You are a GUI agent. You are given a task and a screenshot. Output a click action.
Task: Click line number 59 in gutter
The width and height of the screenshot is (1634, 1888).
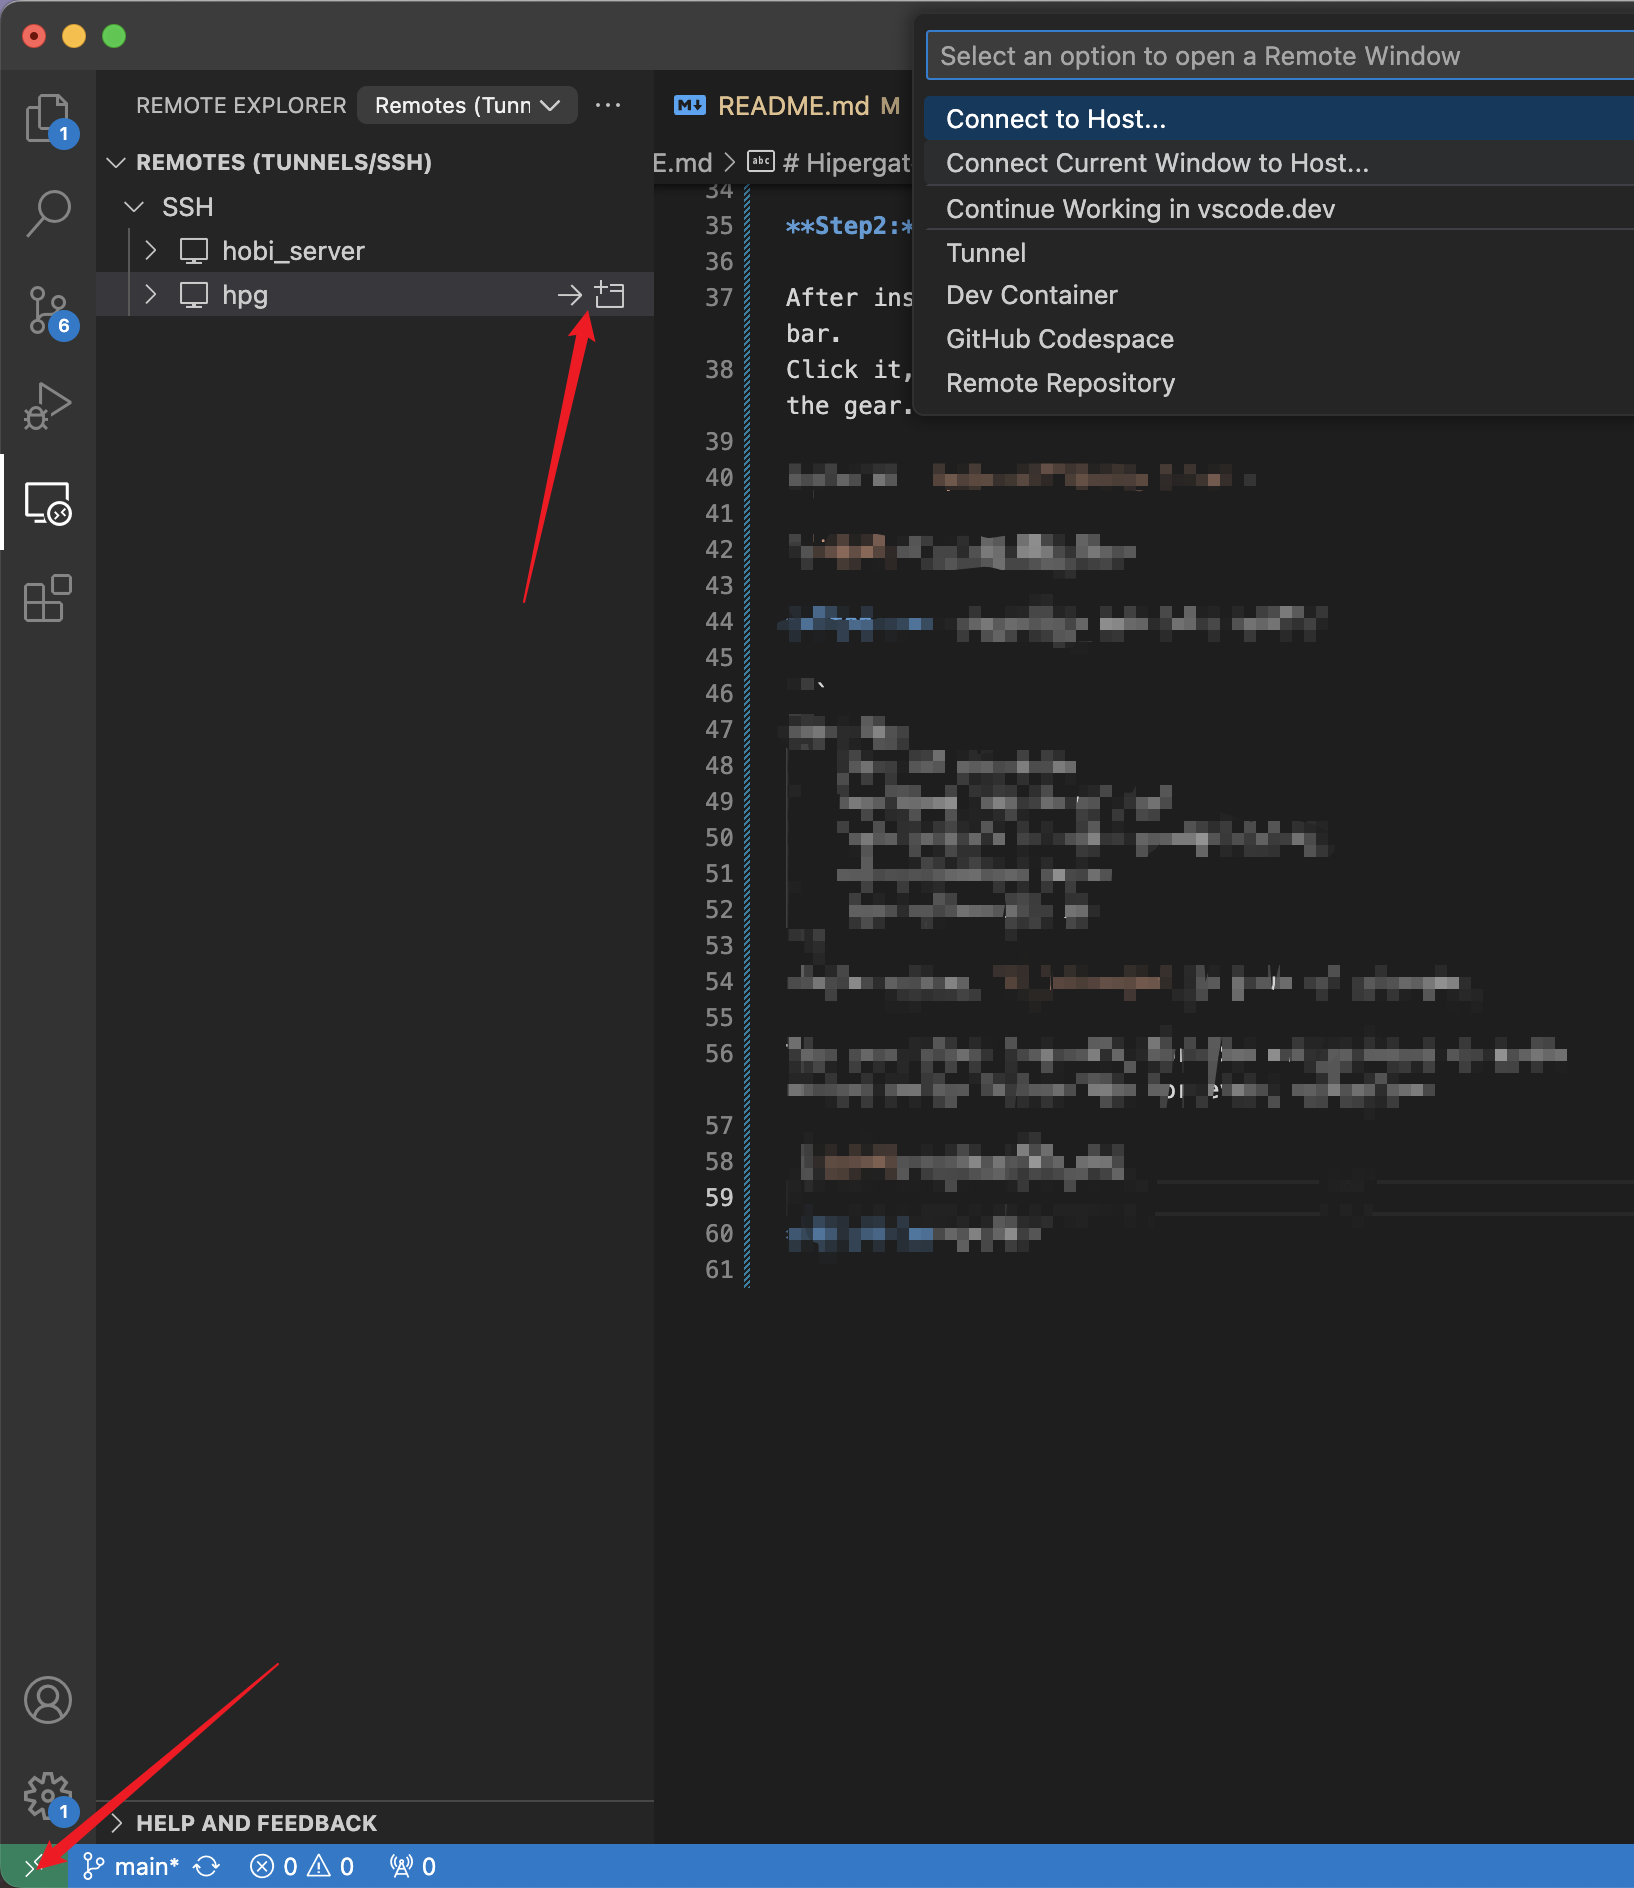[x=719, y=1197]
